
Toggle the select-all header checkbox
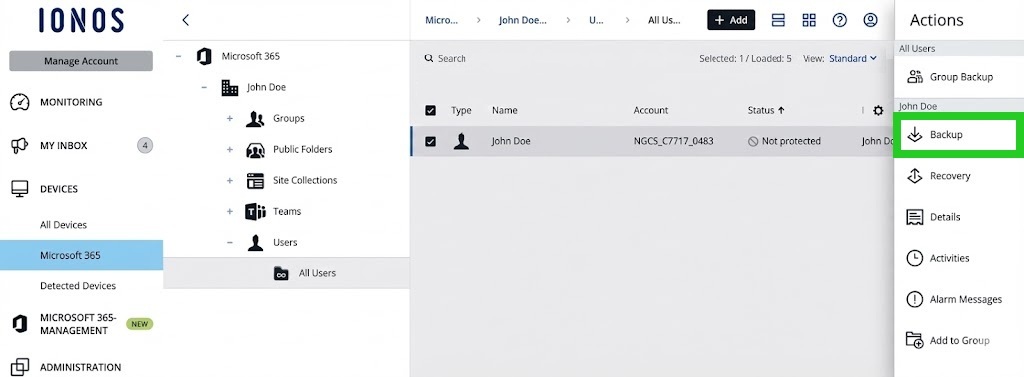[x=430, y=110]
